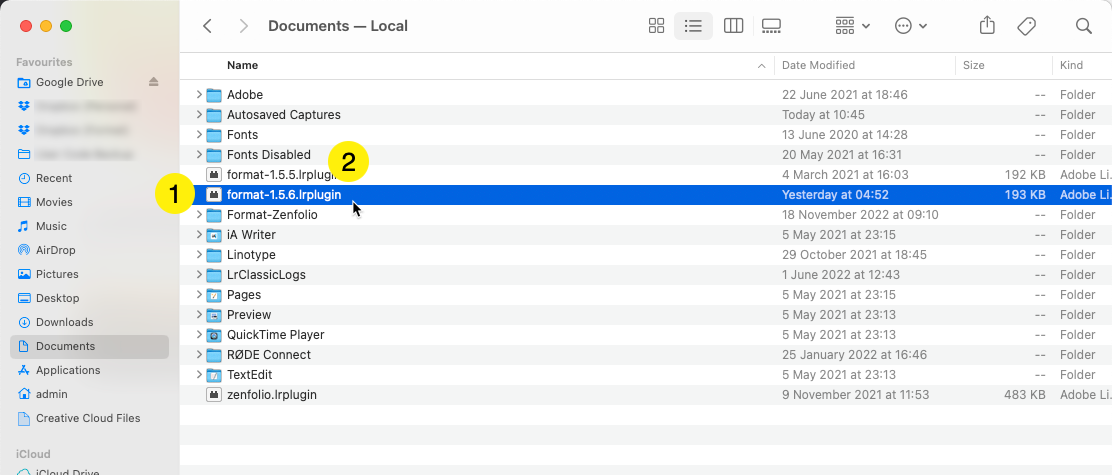The image size is (1112, 475).
Task: Switch to column view
Action: point(733,26)
